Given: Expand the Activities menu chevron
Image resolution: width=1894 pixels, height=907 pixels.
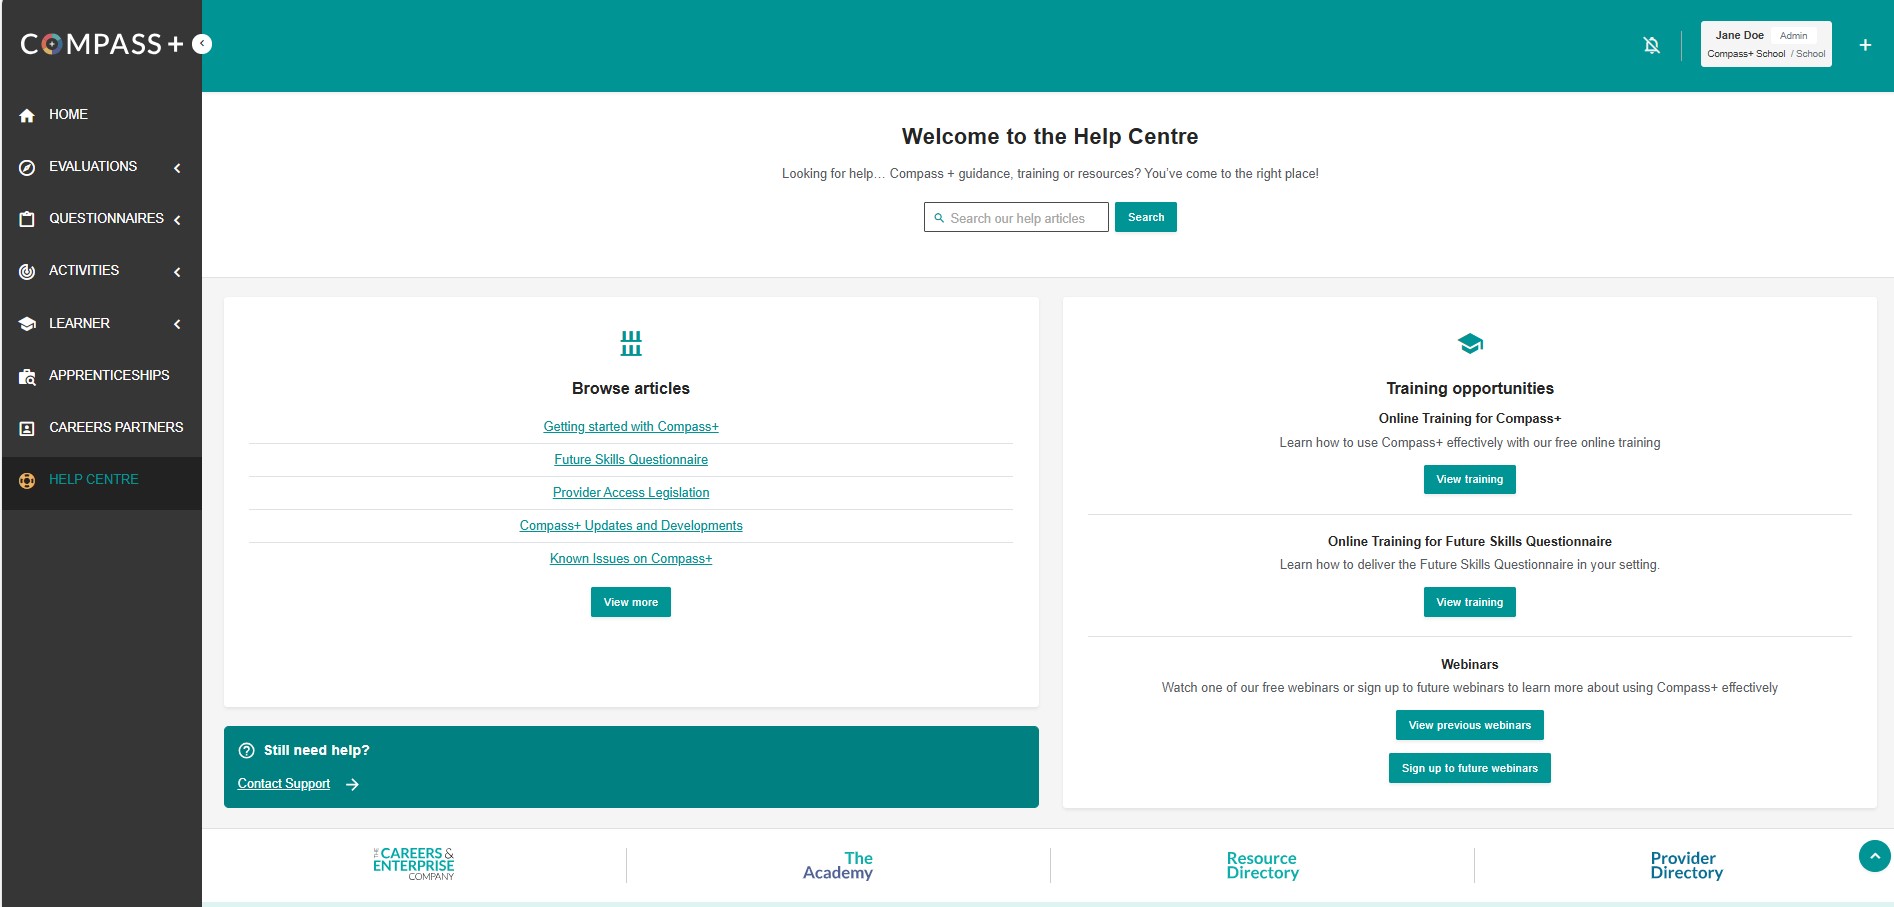Looking at the screenshot, I should 177,271.
